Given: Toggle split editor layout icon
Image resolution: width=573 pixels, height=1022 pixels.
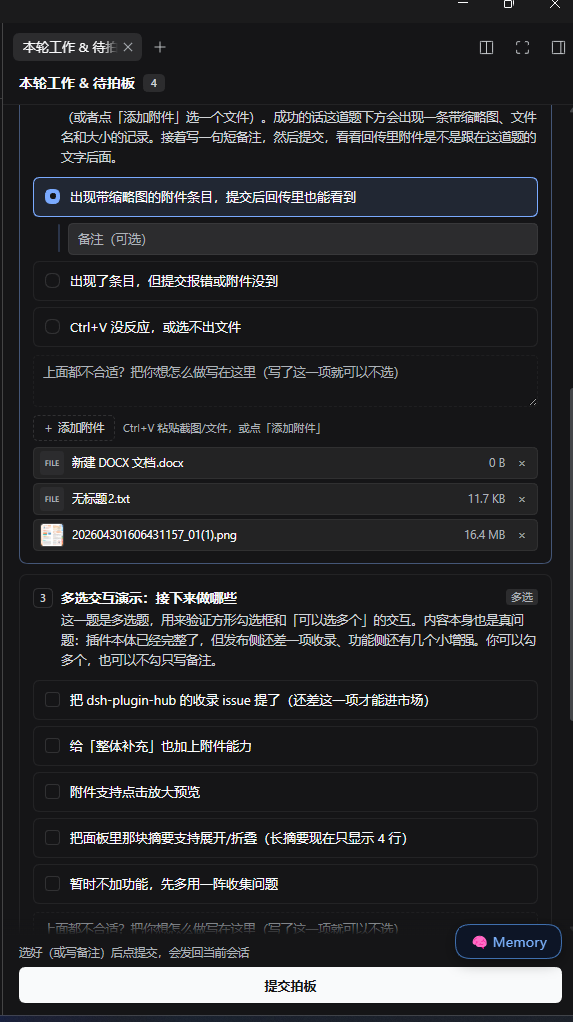Looking at the screenshot, I should [x=486, y=47].
